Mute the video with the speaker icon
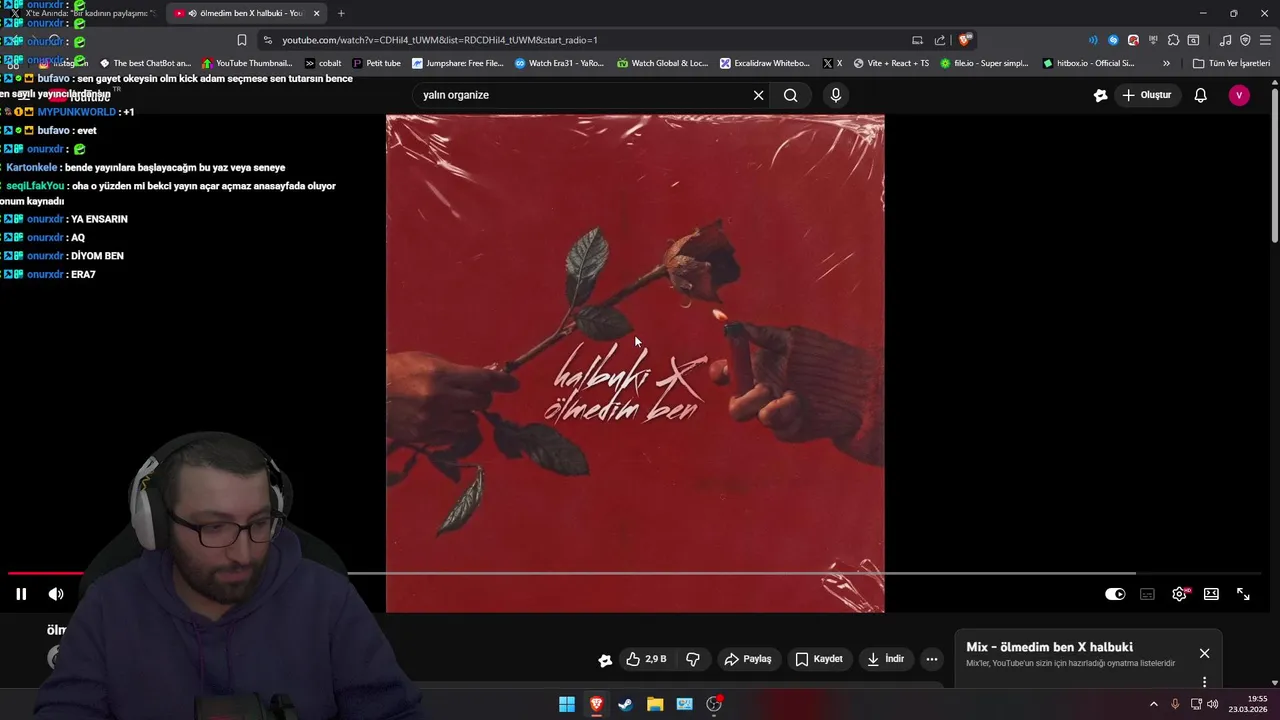 pyautogui.click(x=56, y=594)
